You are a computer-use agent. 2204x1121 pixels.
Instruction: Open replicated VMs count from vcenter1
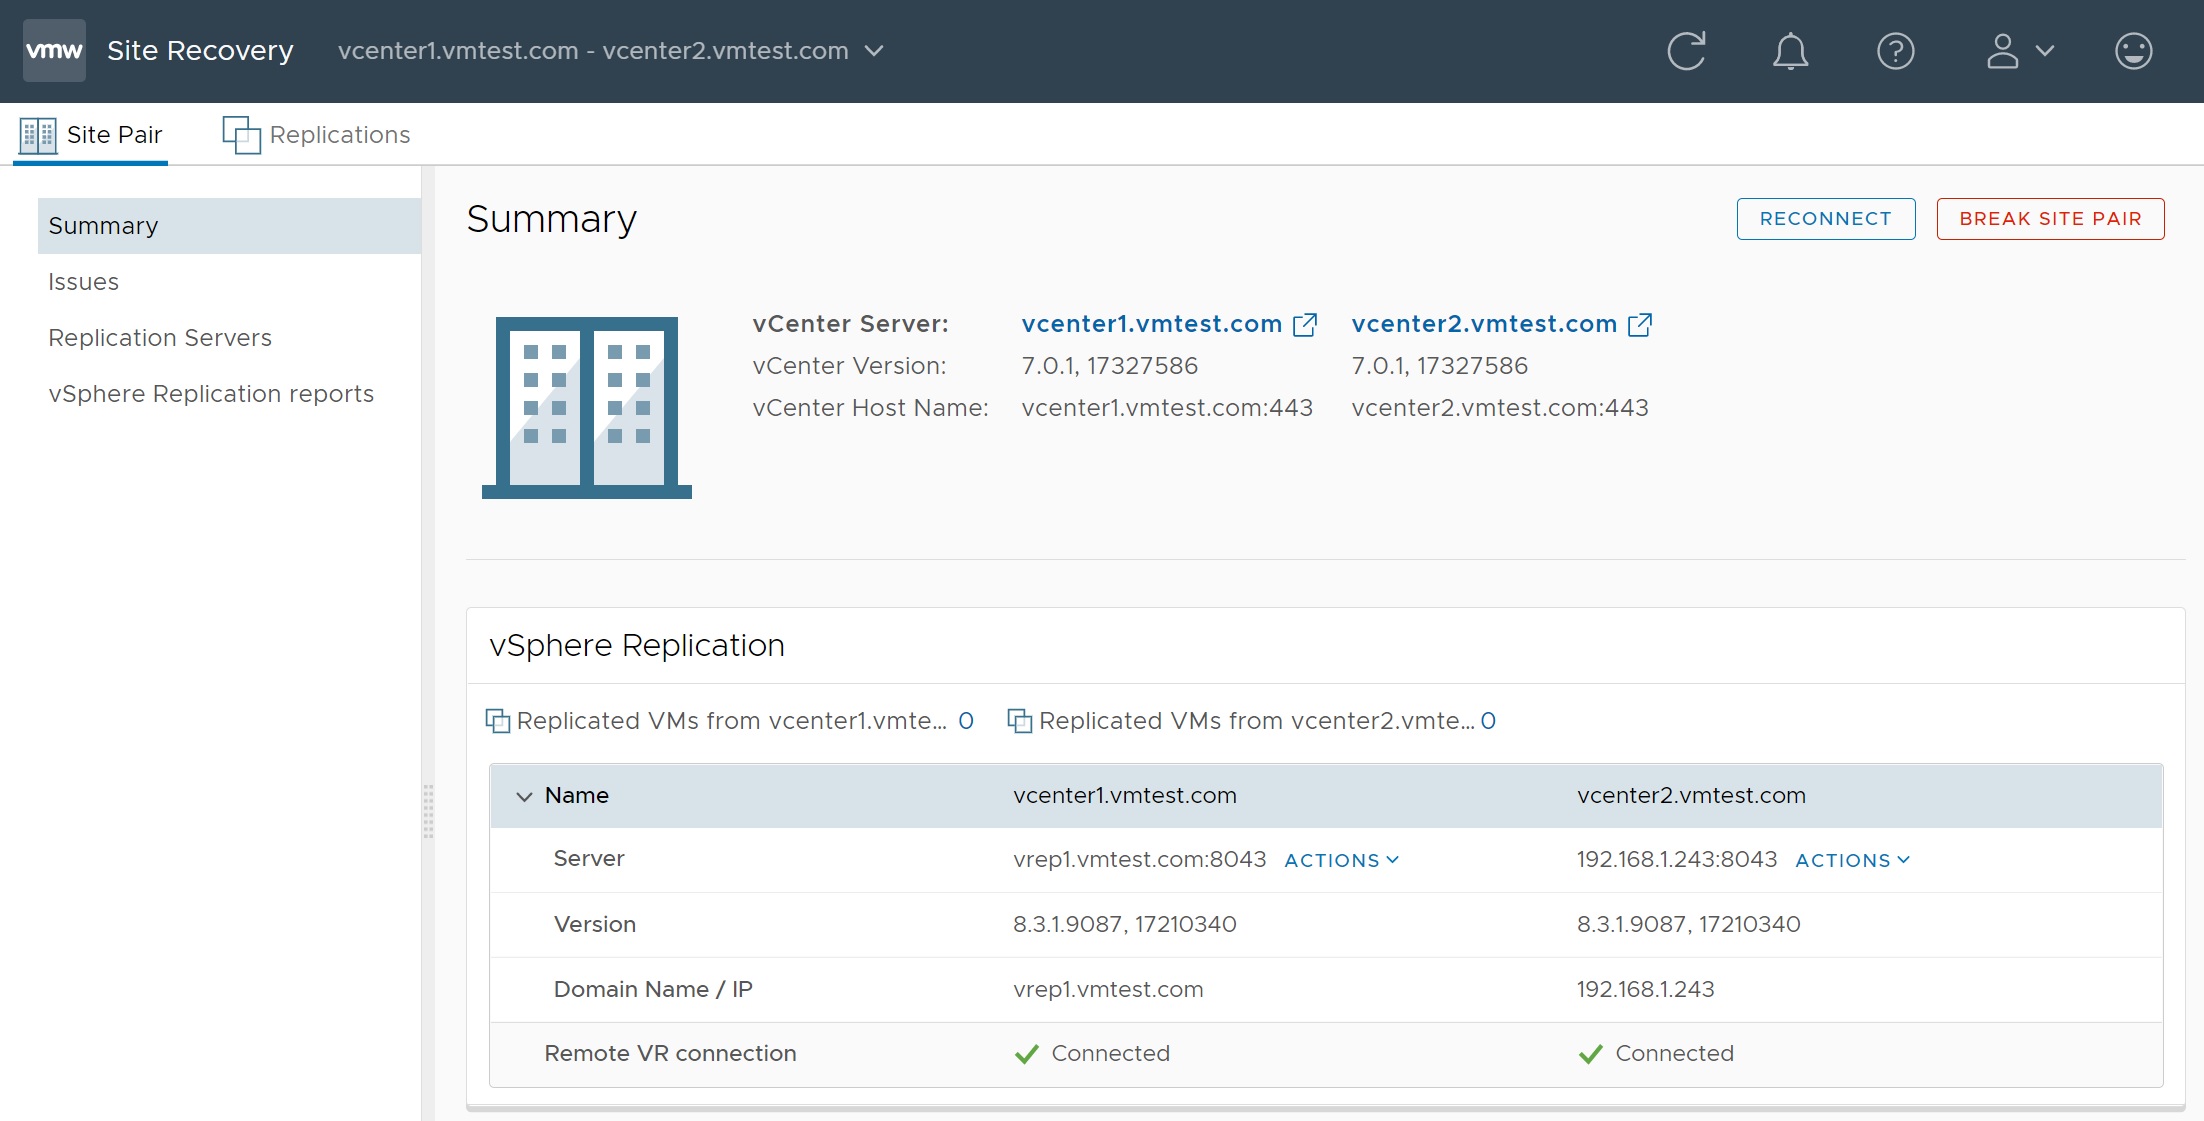966,721
